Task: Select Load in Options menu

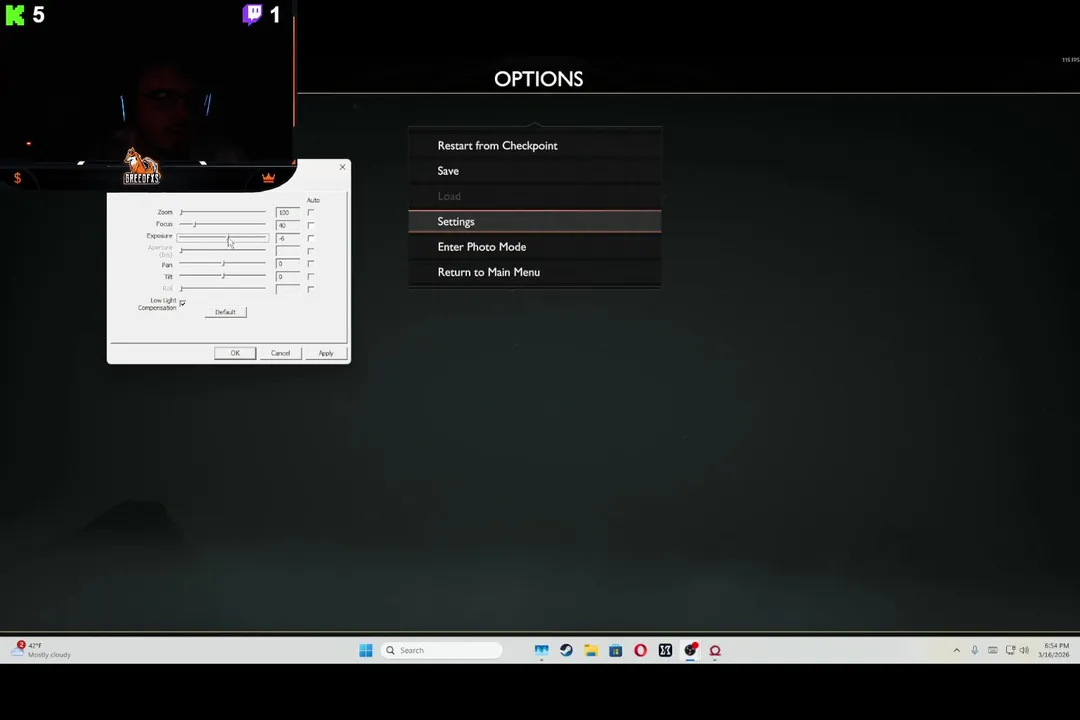Action: tap(534, 196)
